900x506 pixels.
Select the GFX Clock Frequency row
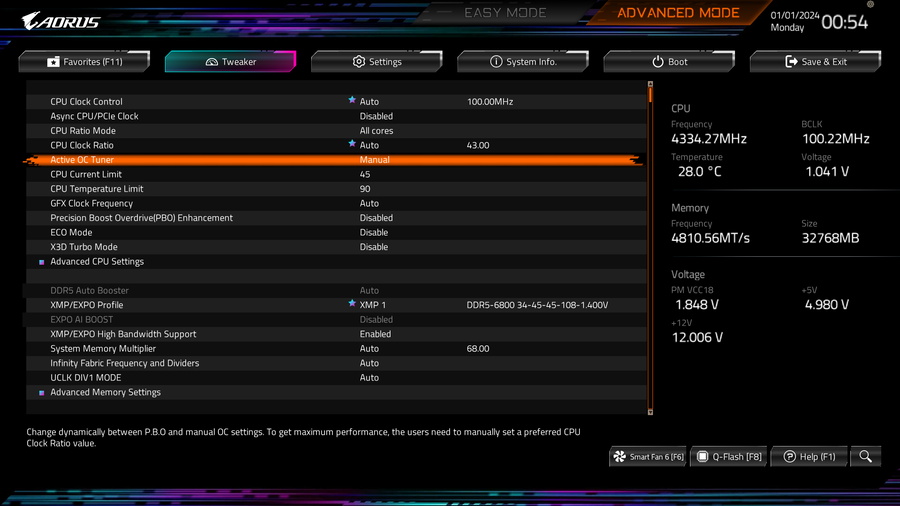pos(336,204)
